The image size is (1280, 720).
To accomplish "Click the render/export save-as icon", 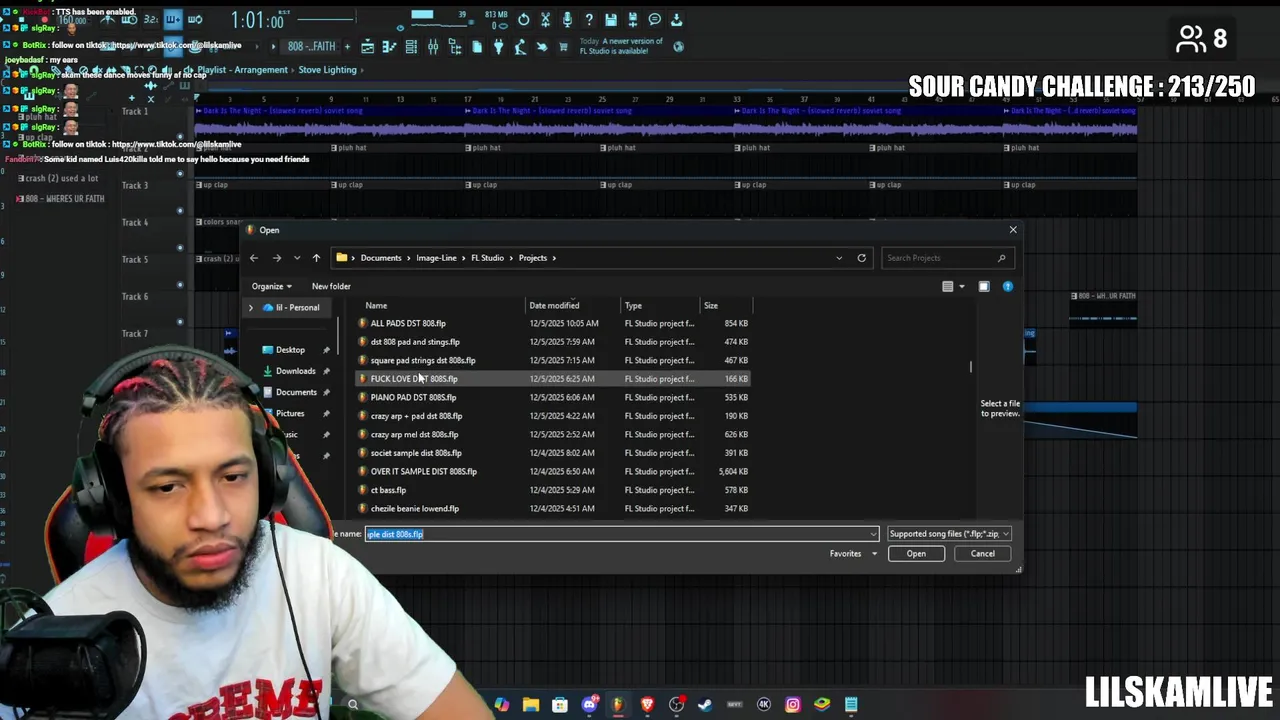I will pyautogui.click(x=632, y=19).
